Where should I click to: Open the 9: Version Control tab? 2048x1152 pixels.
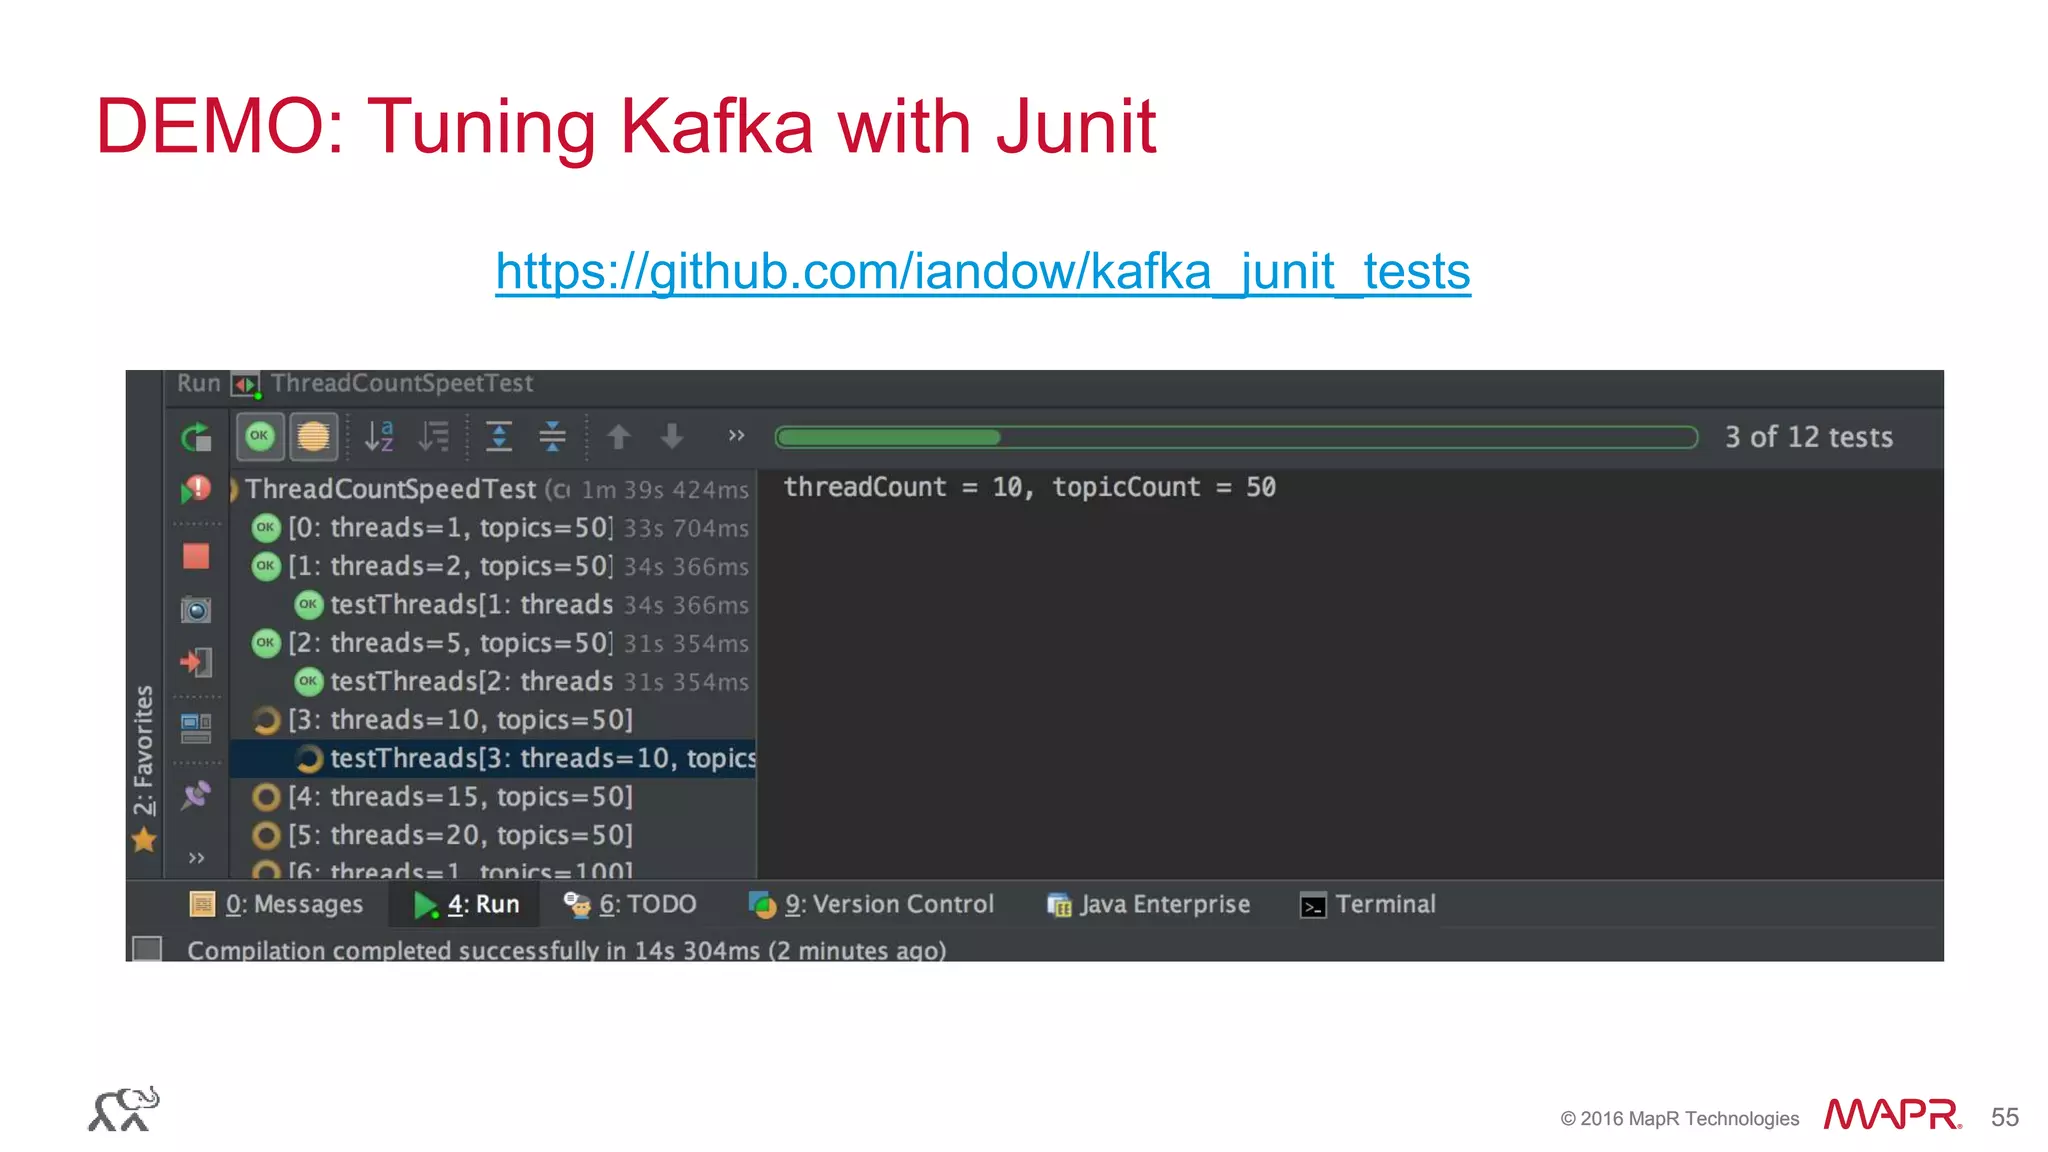[x=871, y=904]
